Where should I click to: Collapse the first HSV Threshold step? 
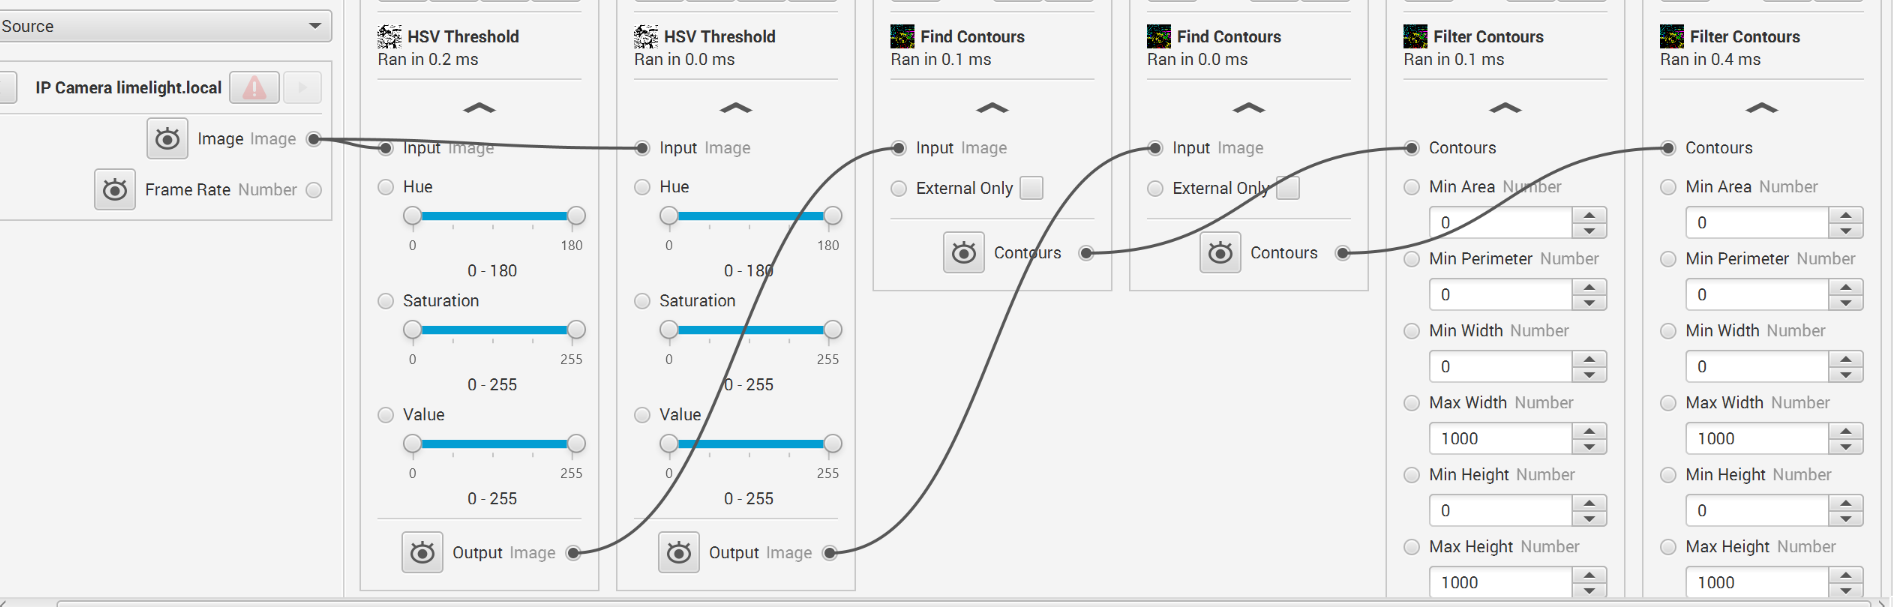click(x=479, y=107)
